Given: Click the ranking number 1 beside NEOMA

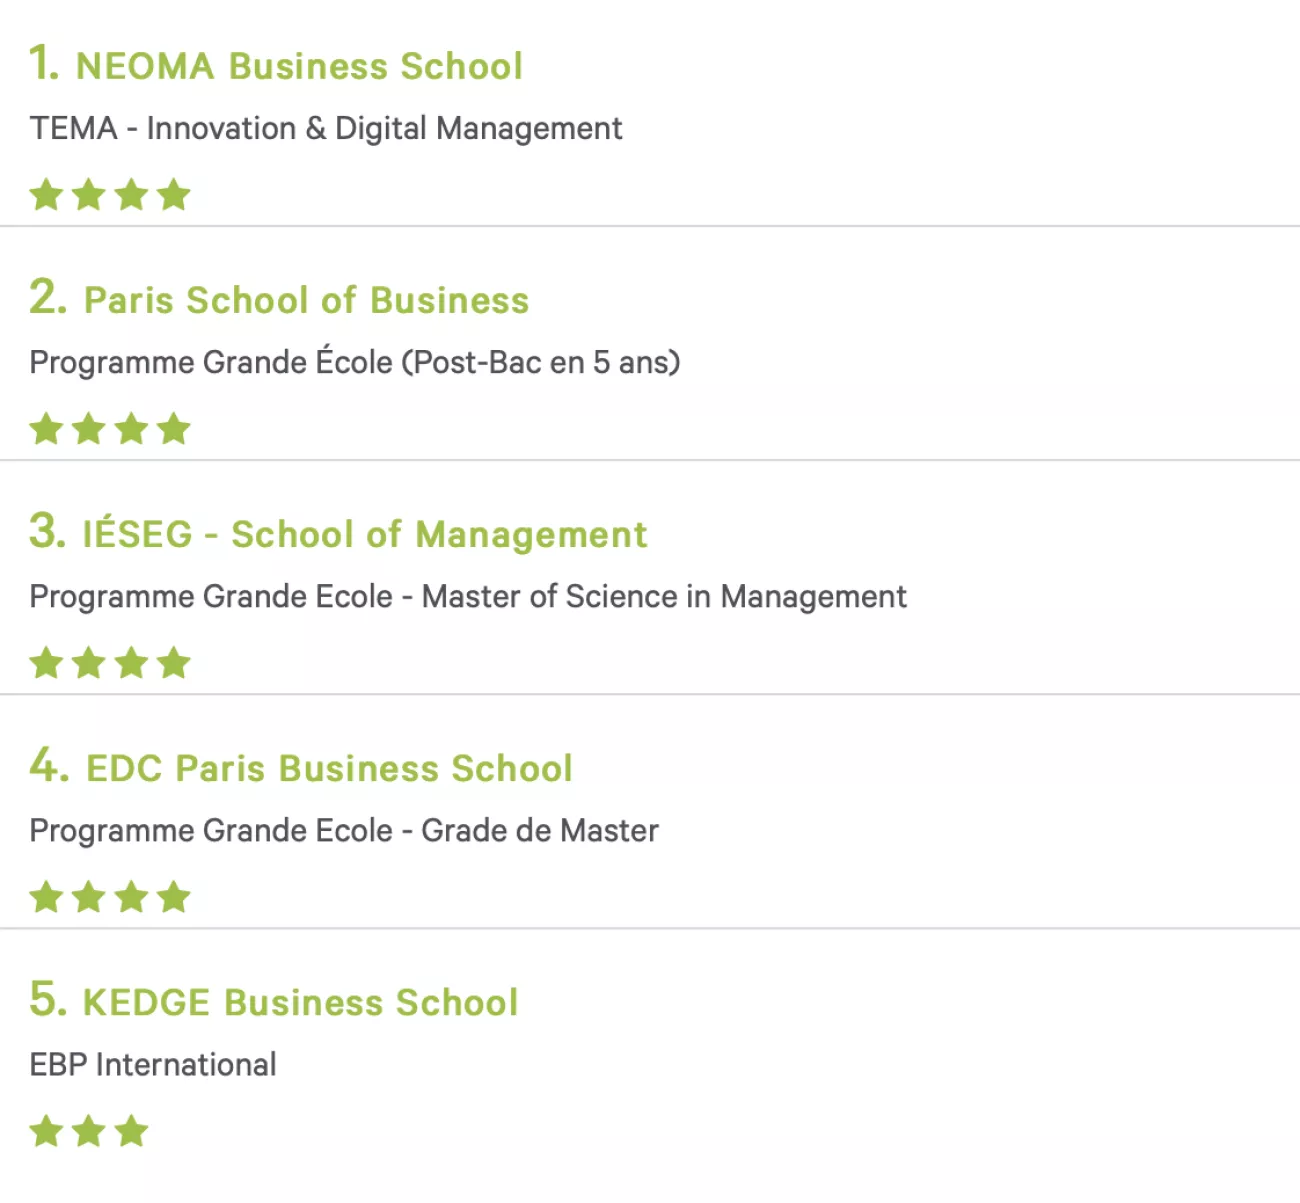Looking at the screenshot, I should click(x=44, y=63).
